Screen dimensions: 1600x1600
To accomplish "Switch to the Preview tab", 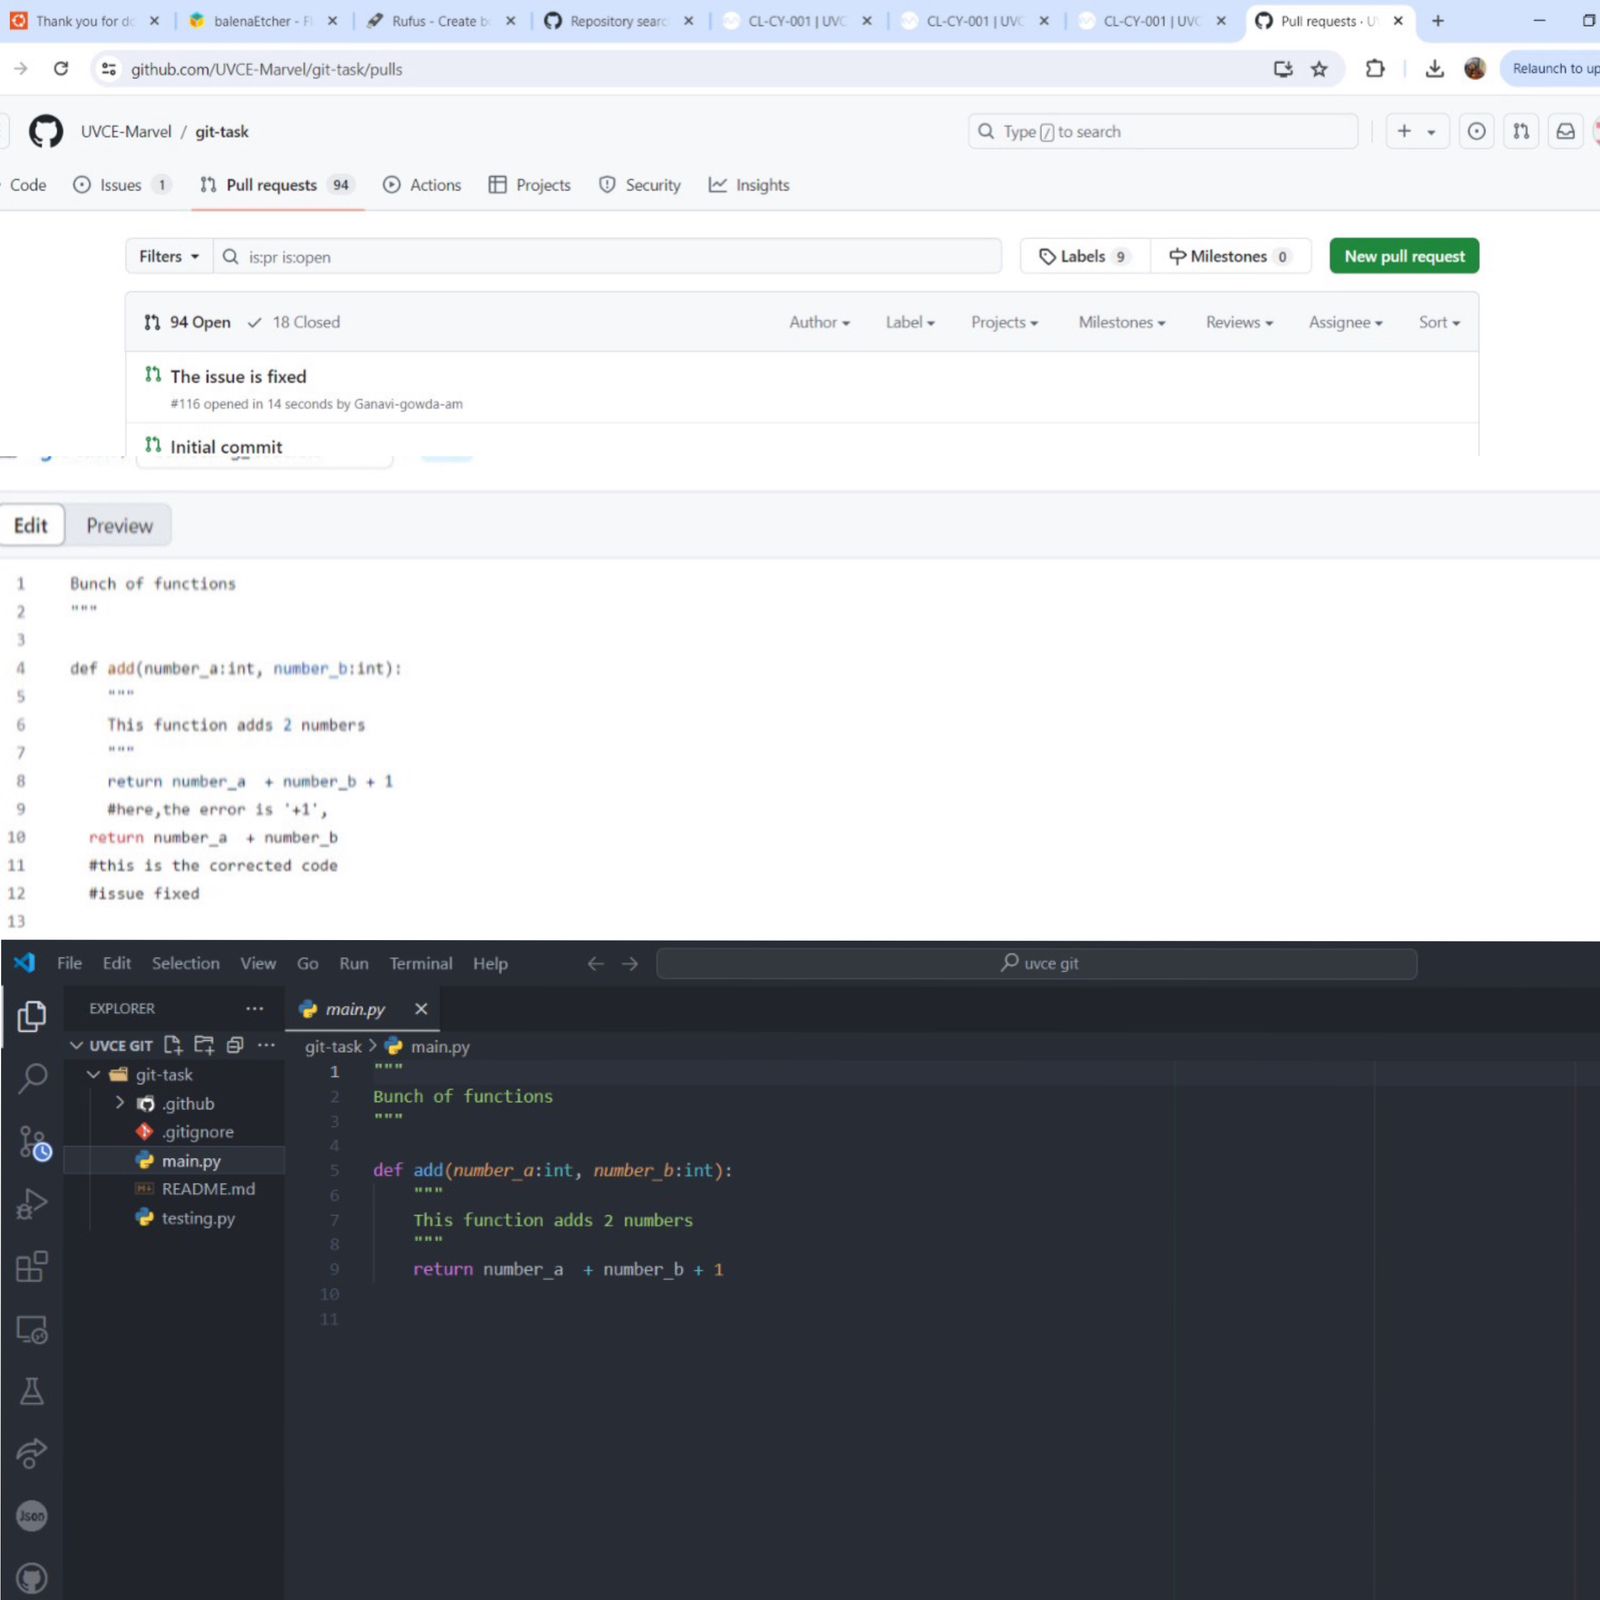I will (119, 526).
